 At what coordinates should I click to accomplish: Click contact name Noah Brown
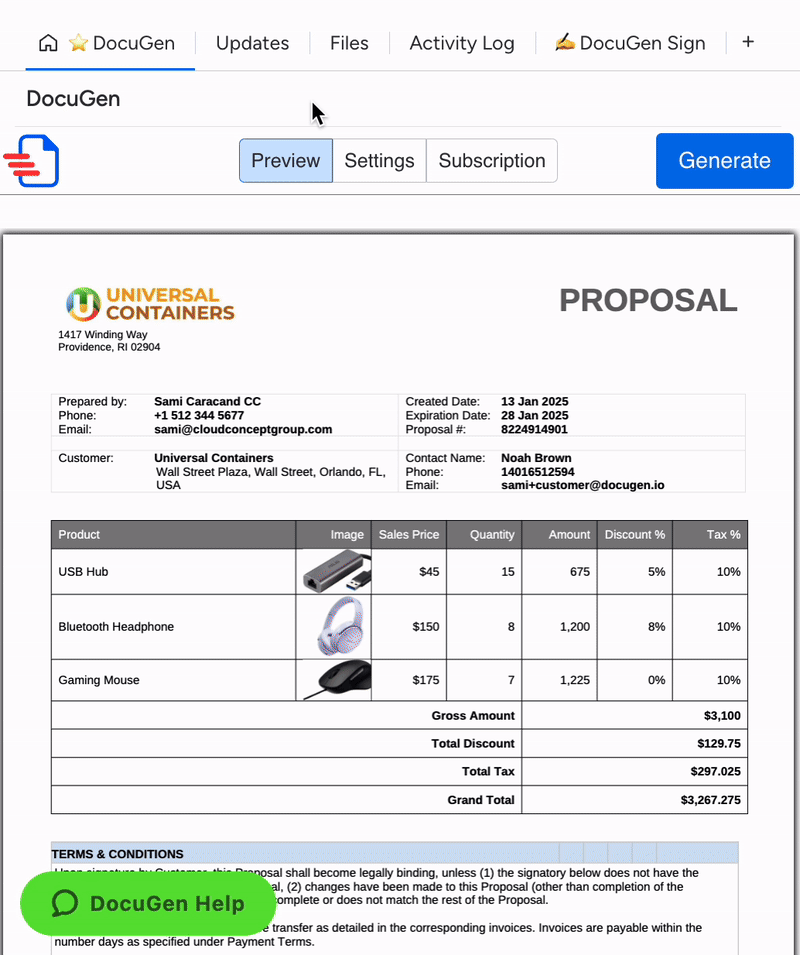(x=536, y=458)
